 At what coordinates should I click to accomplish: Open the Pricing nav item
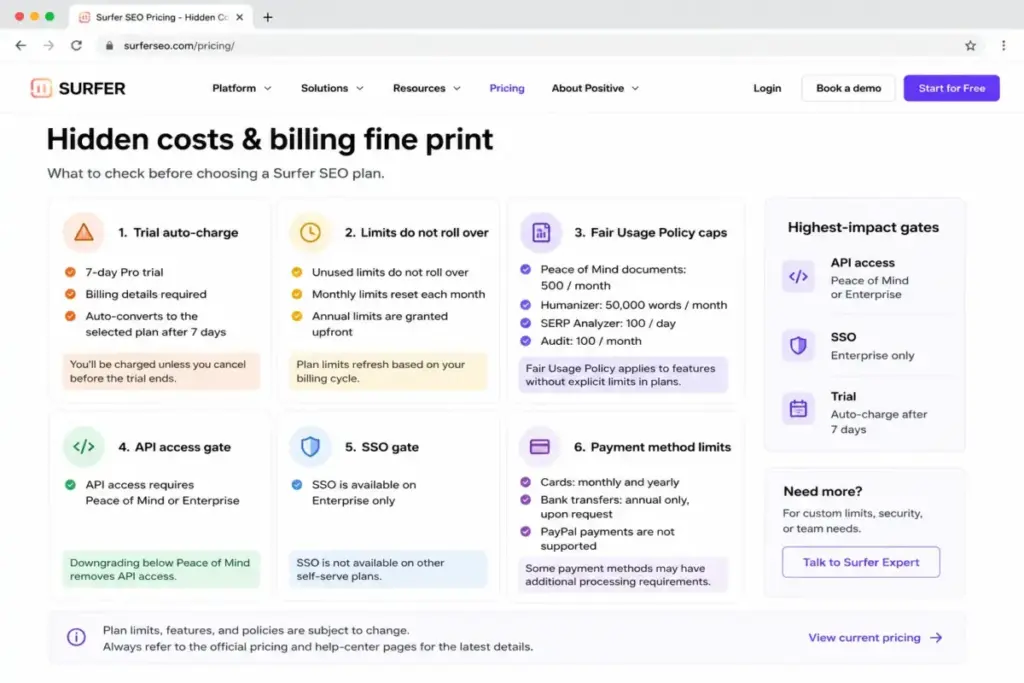(x=507, y=88)
